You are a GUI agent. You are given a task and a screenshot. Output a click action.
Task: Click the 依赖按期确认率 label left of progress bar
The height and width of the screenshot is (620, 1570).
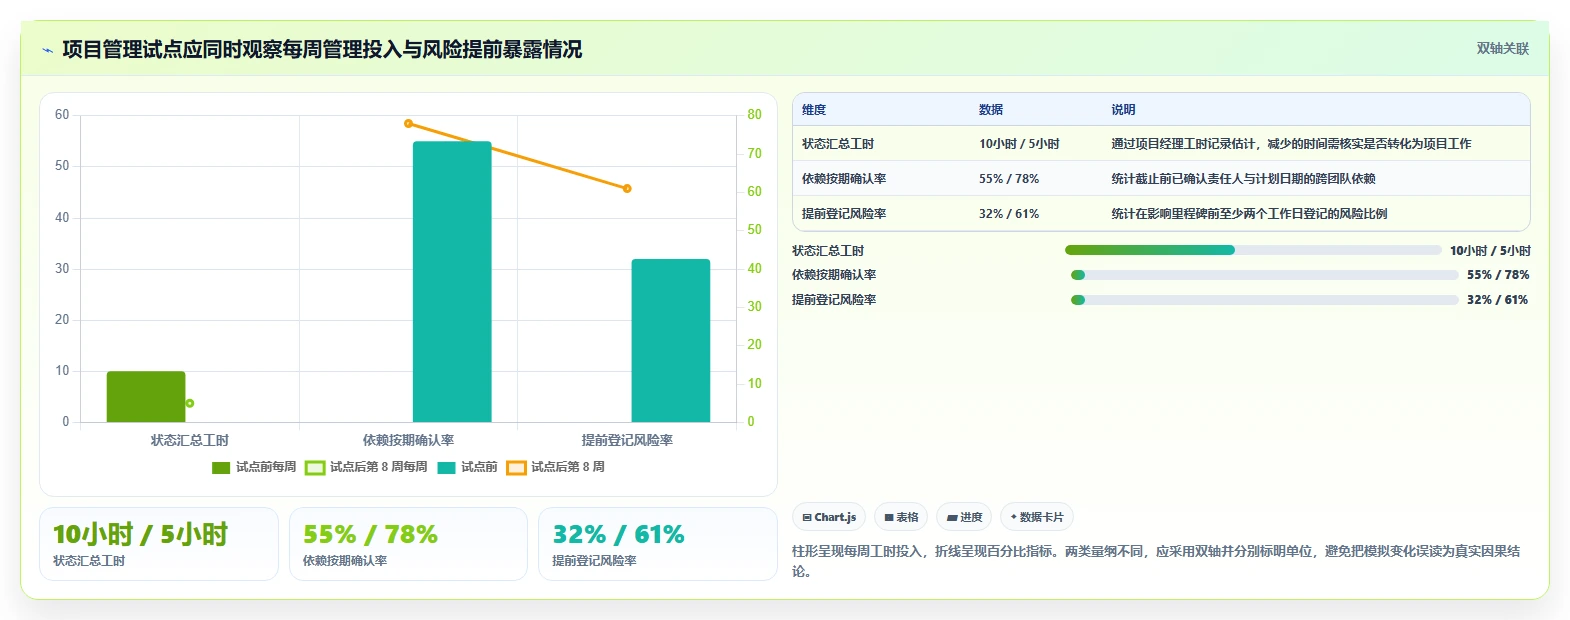click(834, 275)
